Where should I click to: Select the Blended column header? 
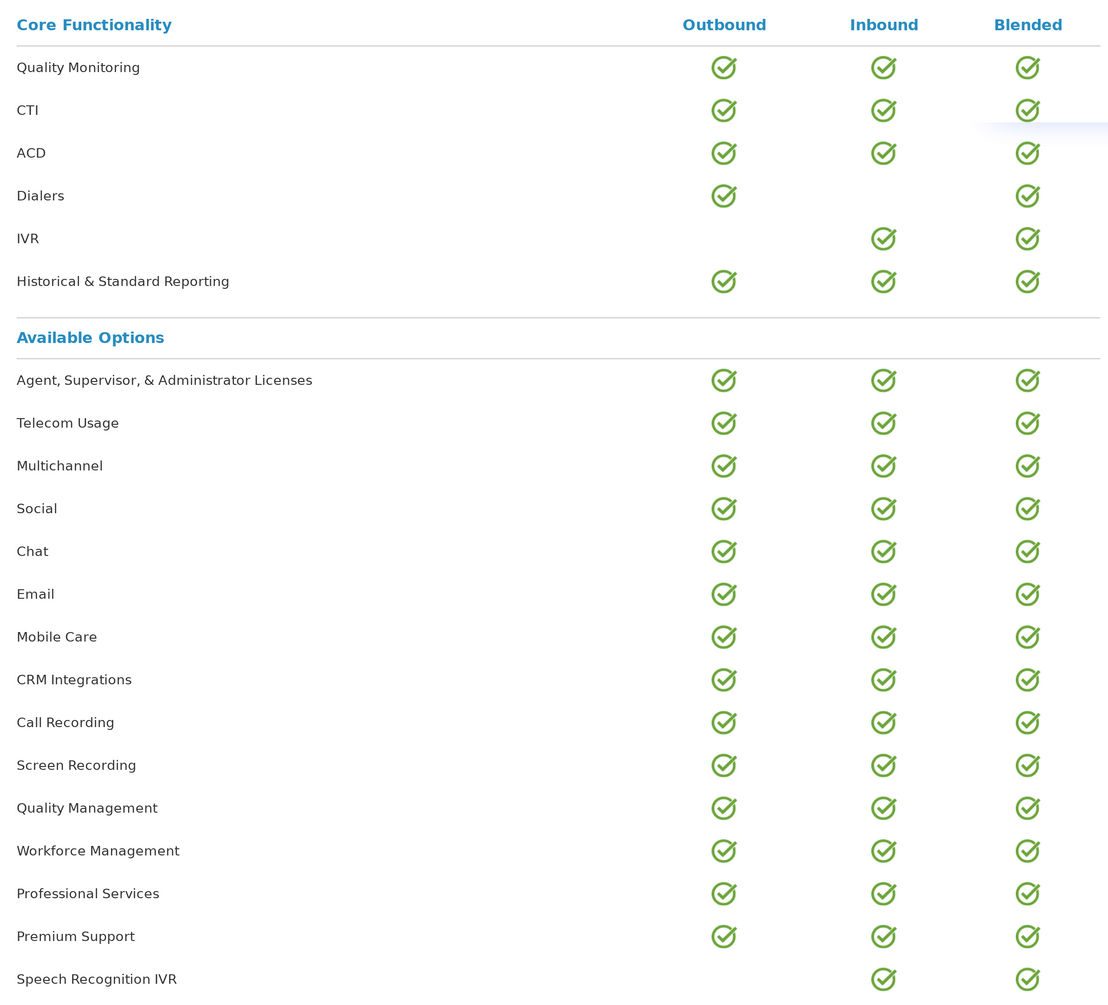pyautogui.click(x=1027, y=25)
